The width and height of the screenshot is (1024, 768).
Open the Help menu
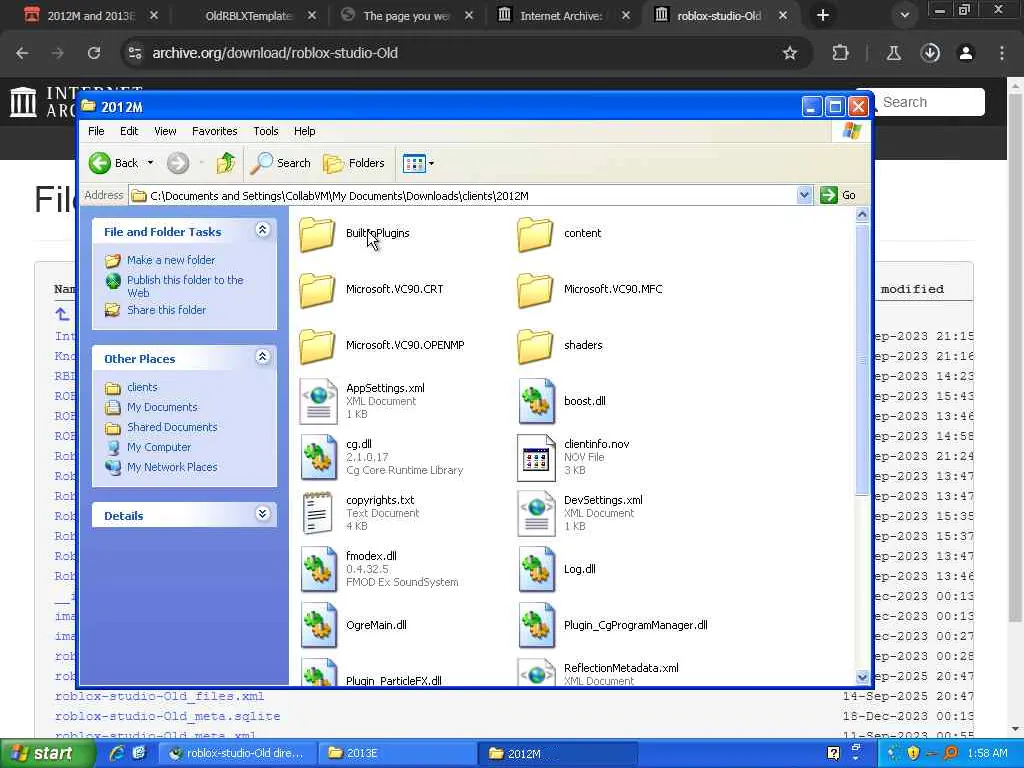(x=304, y=131)
